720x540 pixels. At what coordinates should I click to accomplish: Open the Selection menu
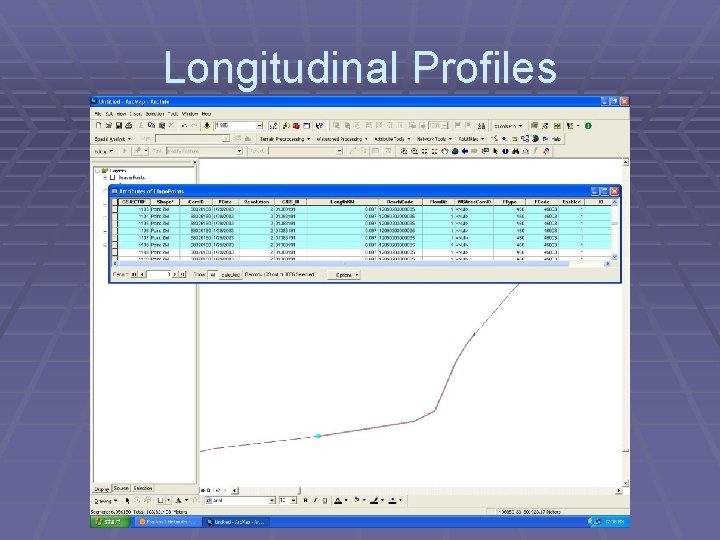pos(155,113)
